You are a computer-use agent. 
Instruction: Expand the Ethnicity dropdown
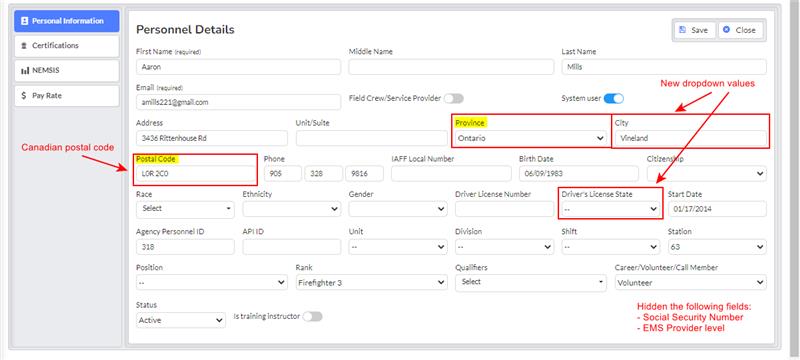click(x=292, y=209)
